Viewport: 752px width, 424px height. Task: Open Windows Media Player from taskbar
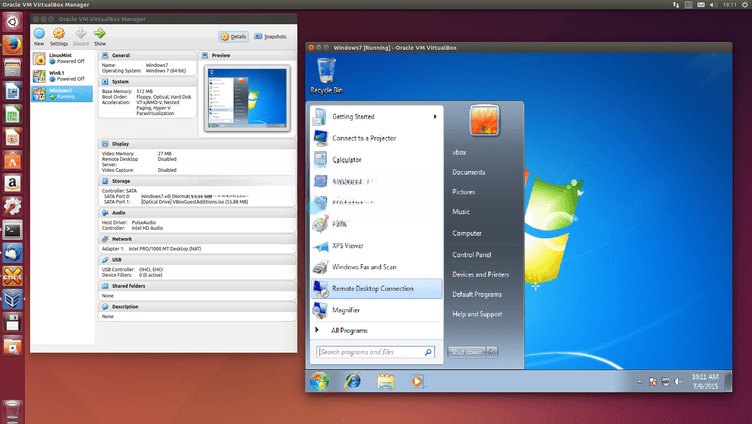pyautogui.click(x=417, y=381)
